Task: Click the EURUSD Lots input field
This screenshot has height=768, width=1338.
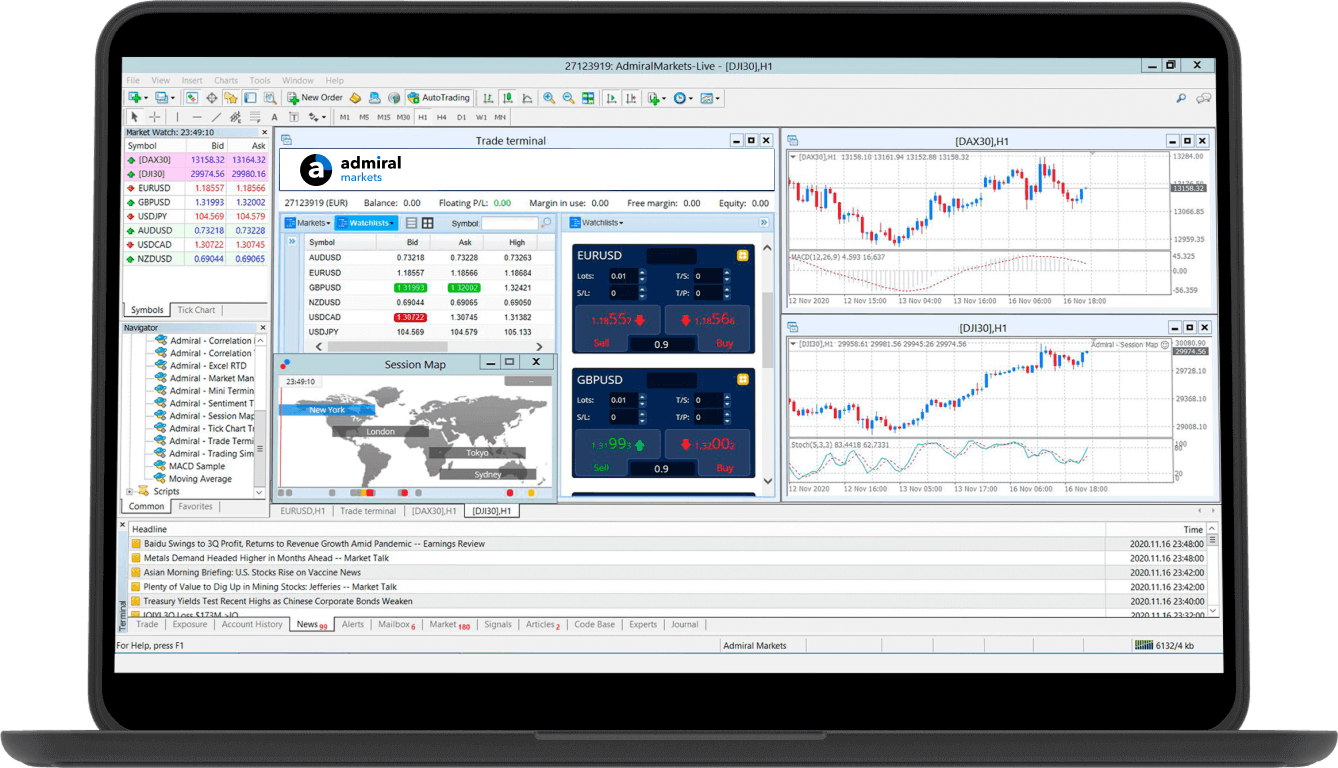Action: click(621, 276)
